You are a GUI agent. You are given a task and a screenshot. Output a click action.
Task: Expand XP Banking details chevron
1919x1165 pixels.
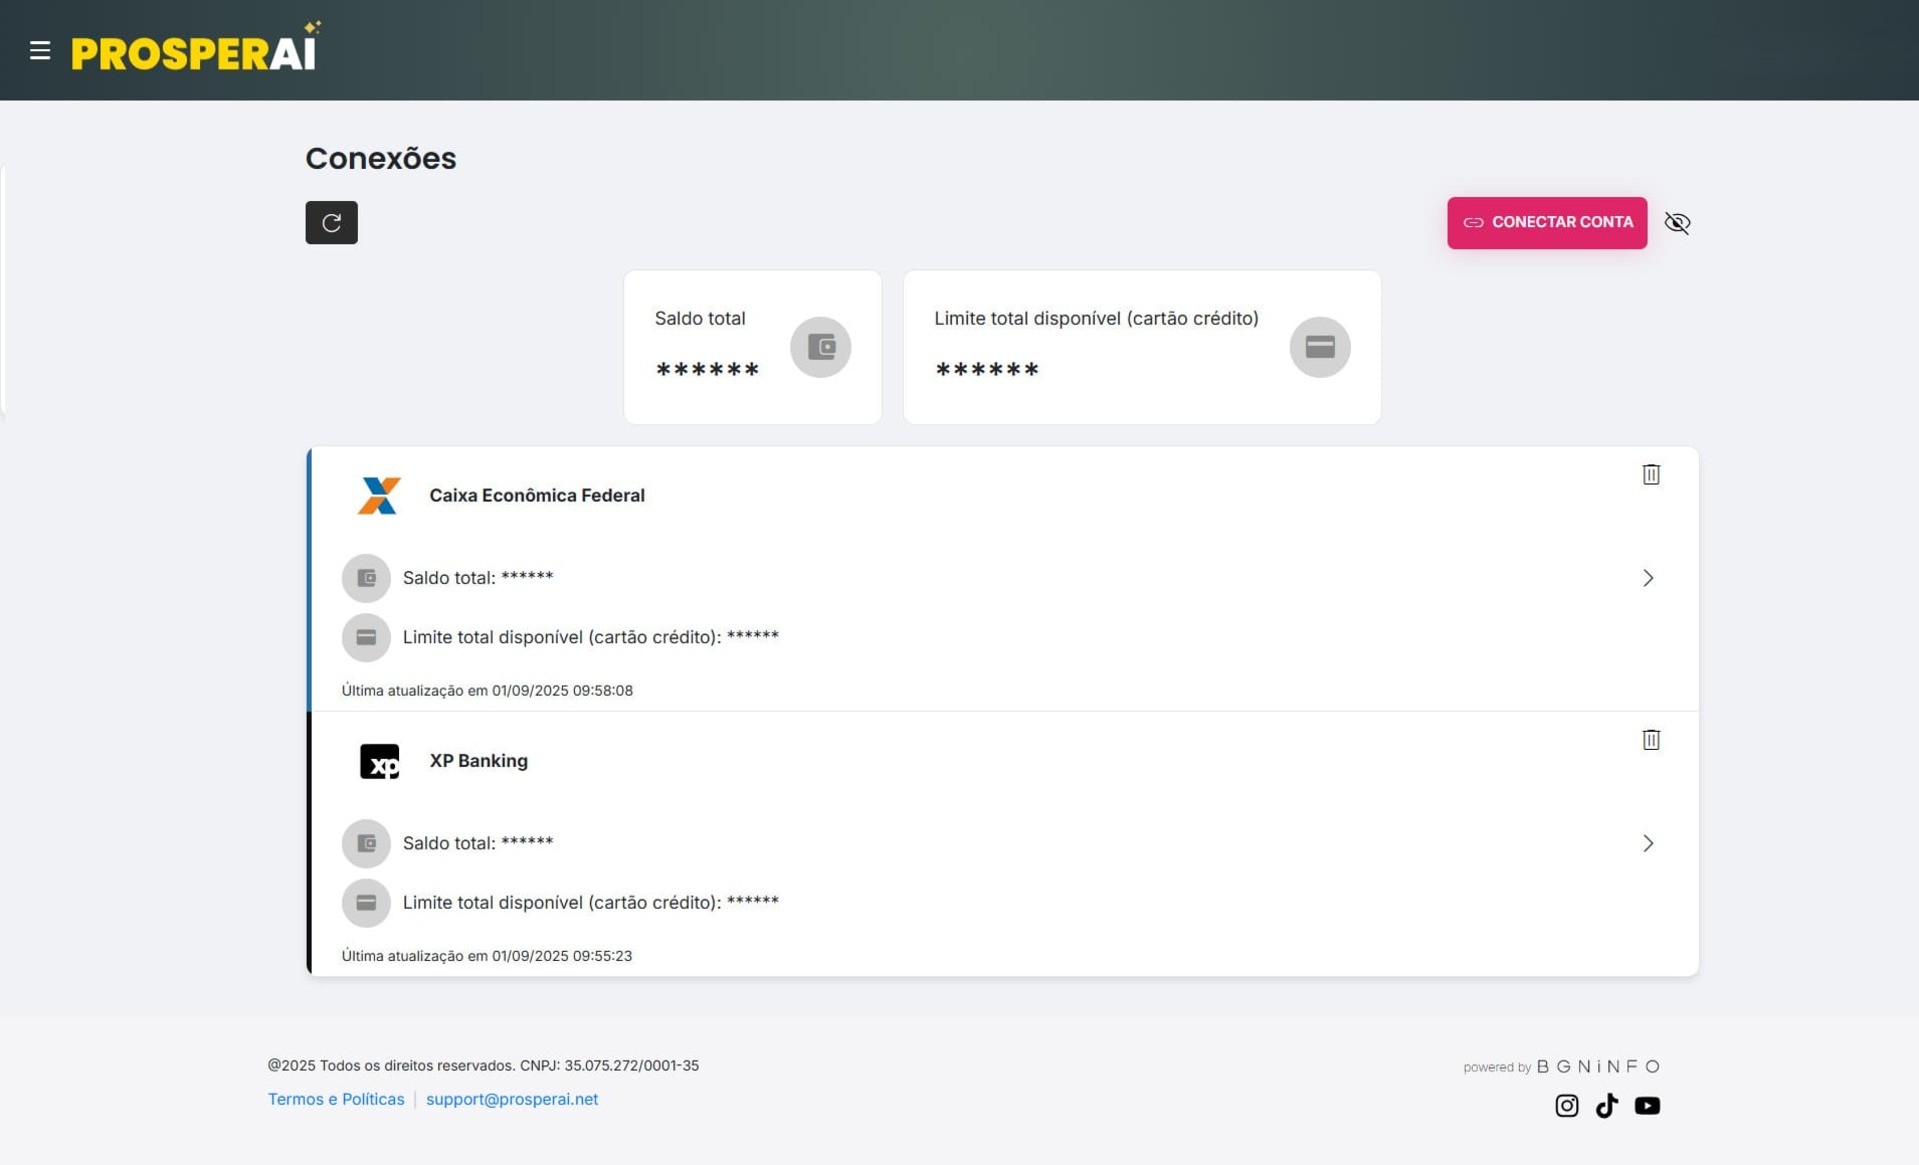click(1647, 843)
